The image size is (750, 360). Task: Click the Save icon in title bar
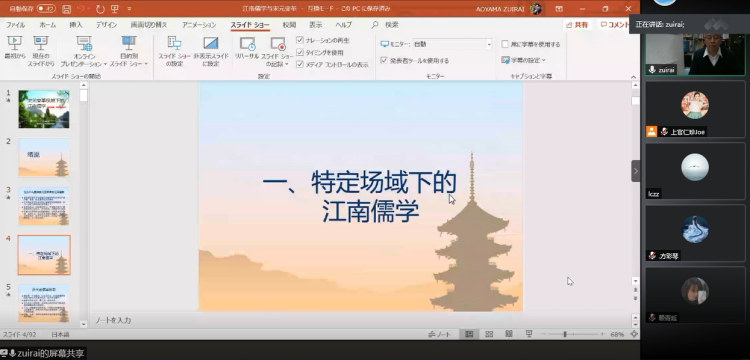pos(66,9)
